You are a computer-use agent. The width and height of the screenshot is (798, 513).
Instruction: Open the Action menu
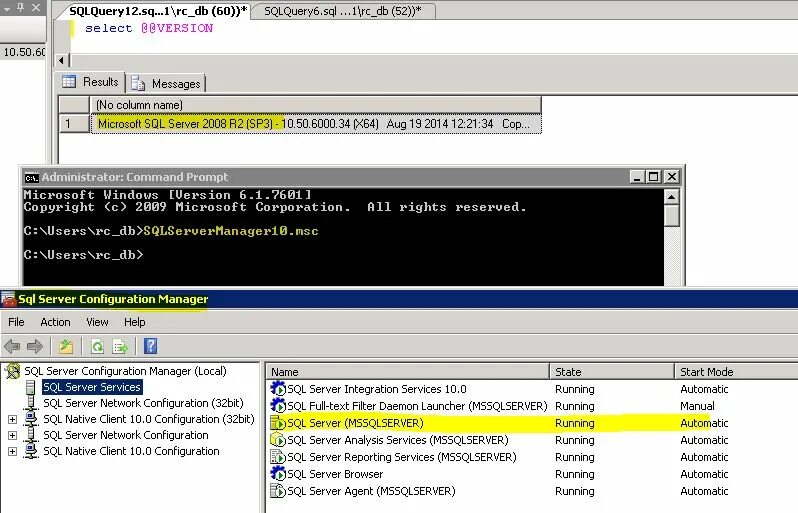pyautogui.click(x=55, y=322)
